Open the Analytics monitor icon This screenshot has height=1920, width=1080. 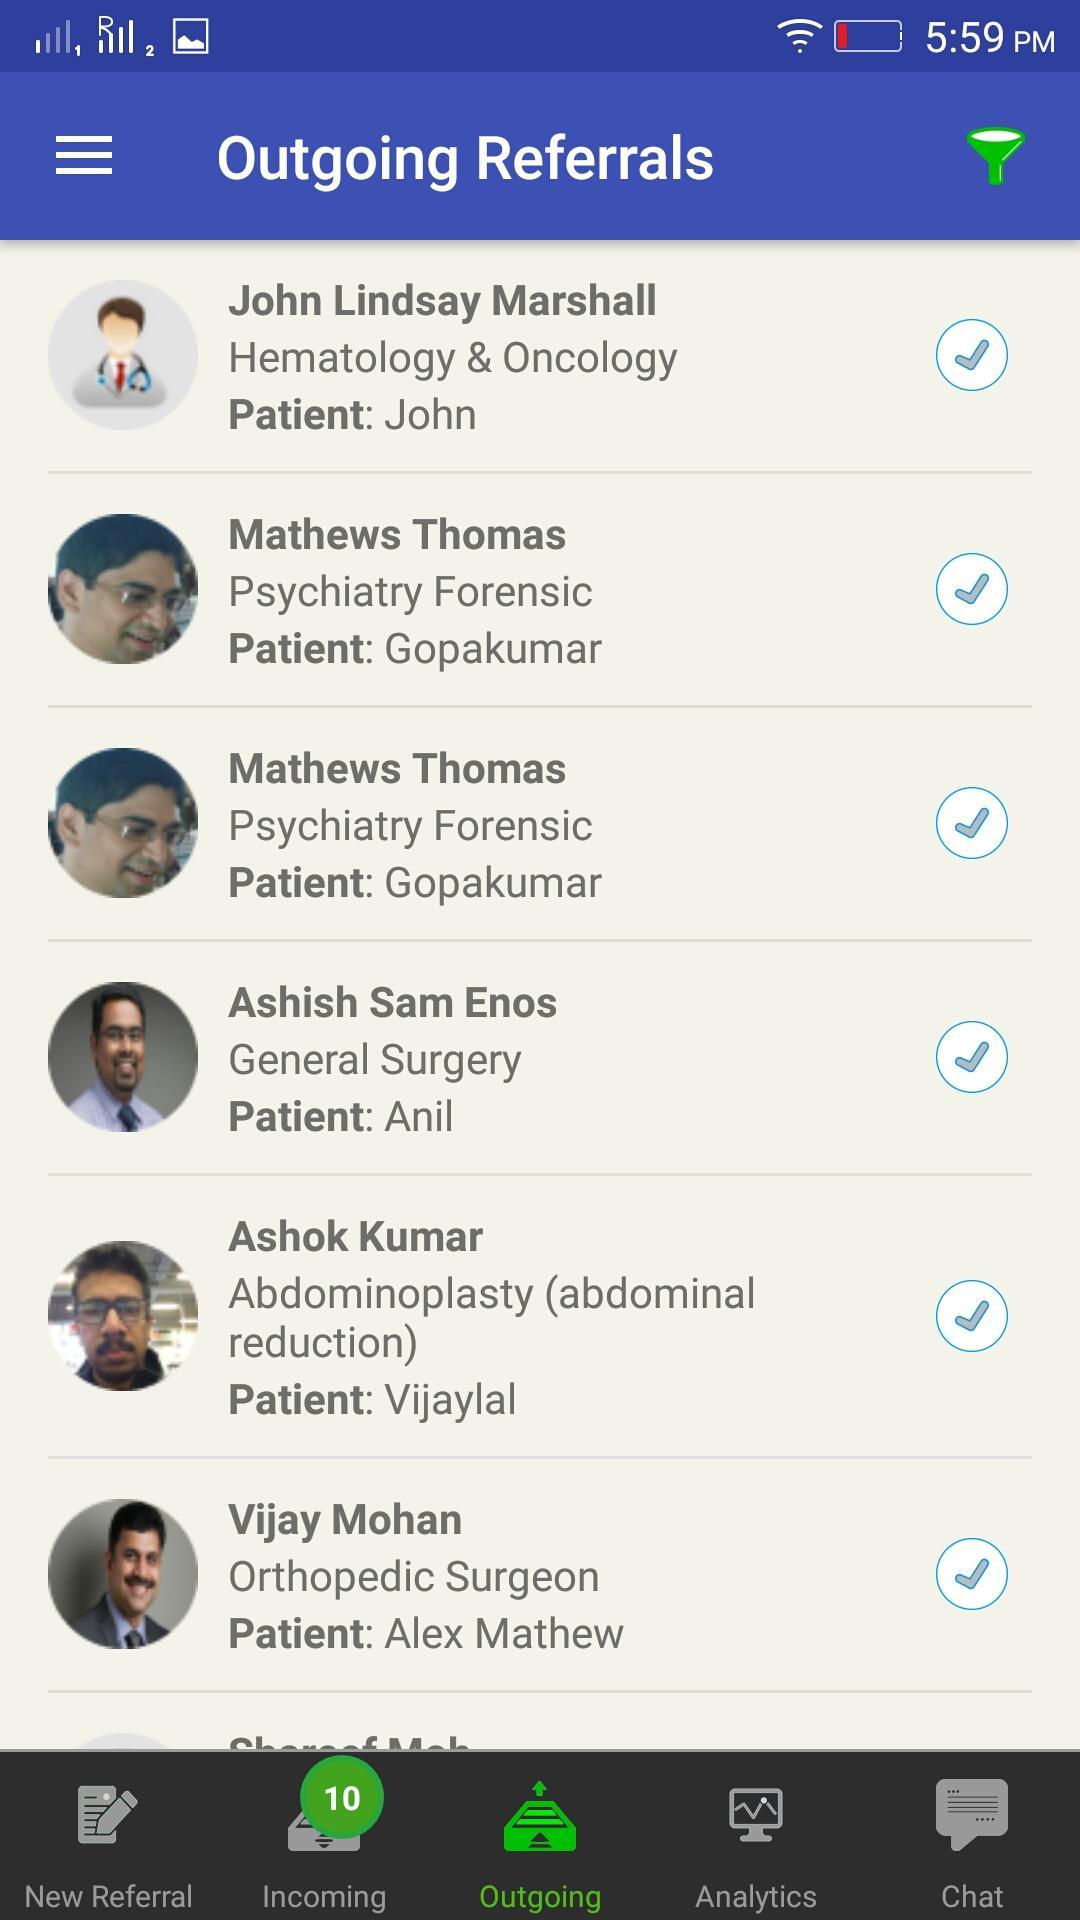(756, 1814)
